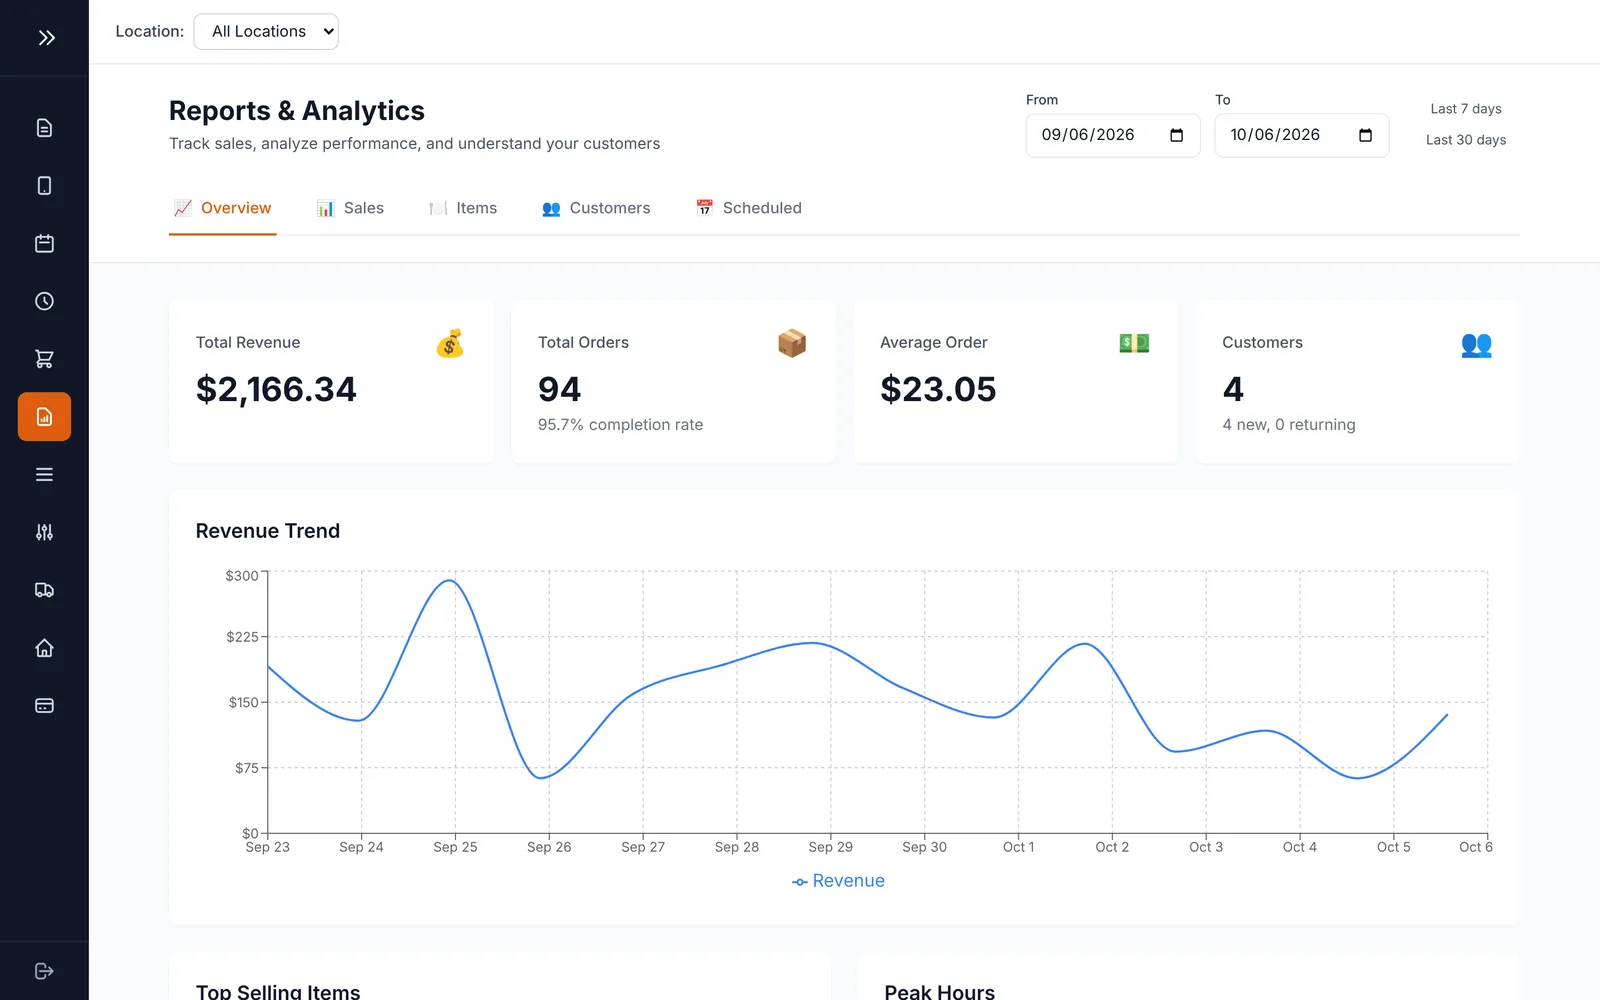Open calendar picker in To date field
The width and height of the screenshot is (1600, 1000).
point(1366,135)
